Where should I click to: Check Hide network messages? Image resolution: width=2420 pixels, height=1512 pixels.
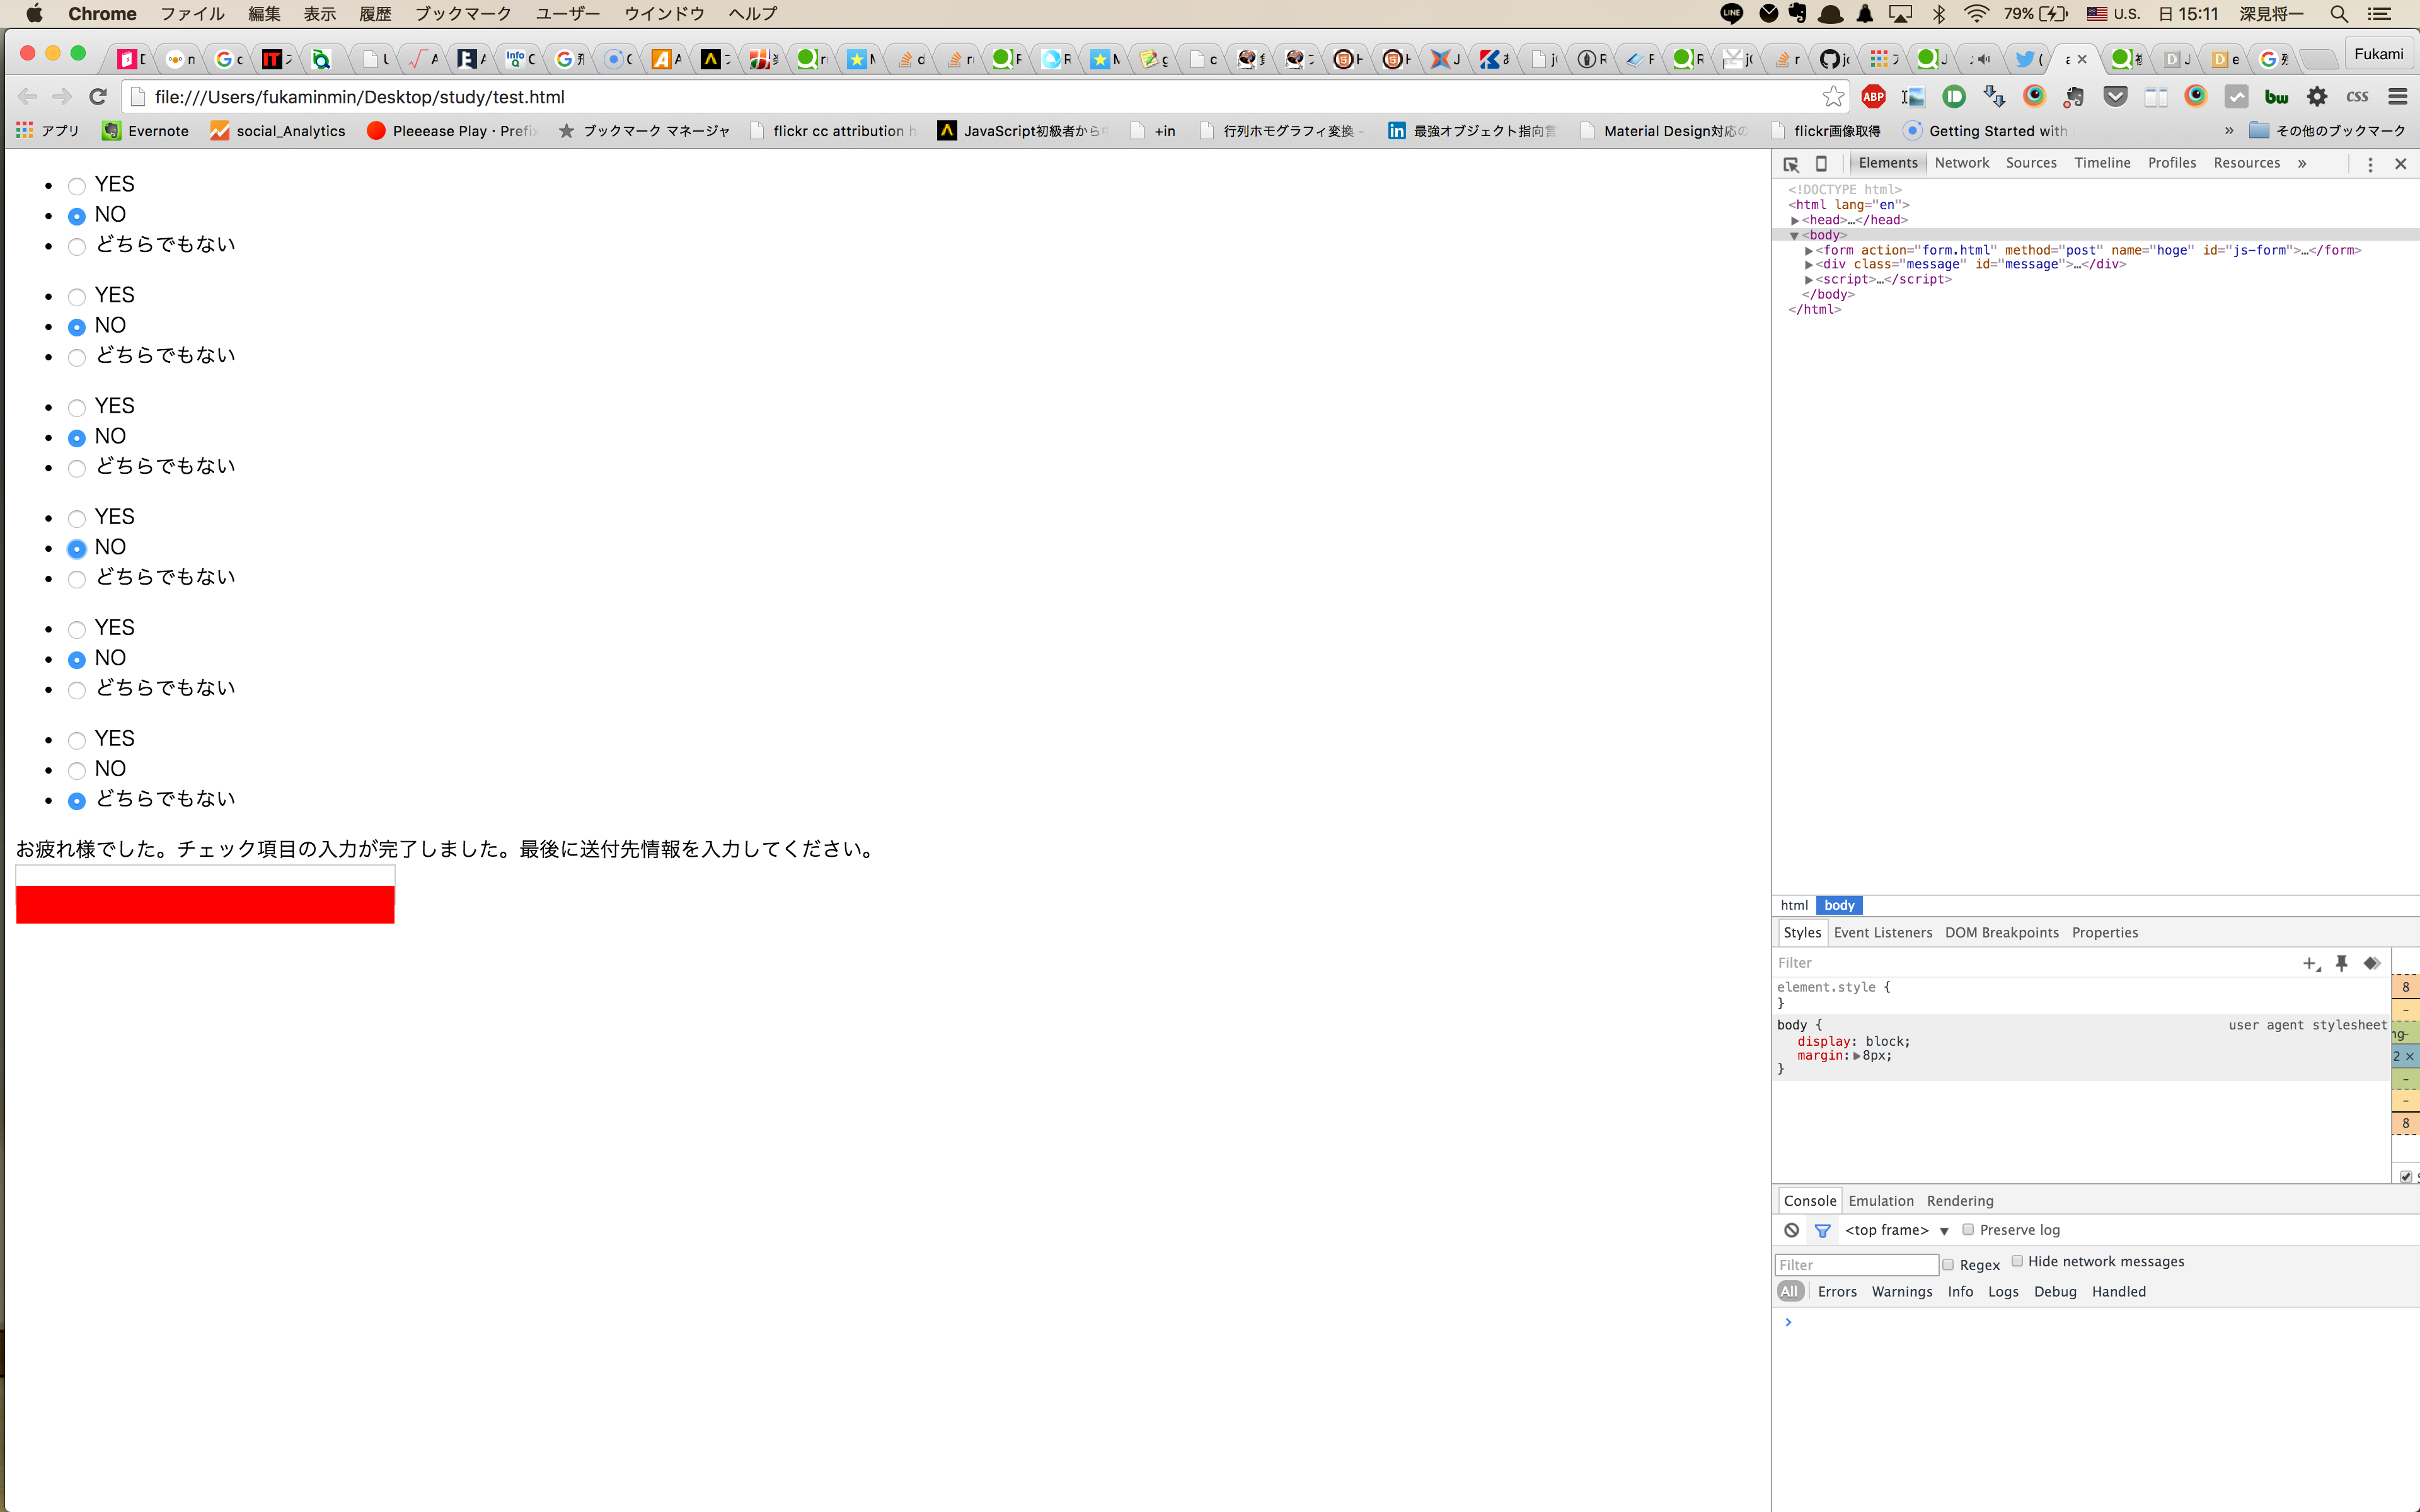click(x=2017, y=1261)
